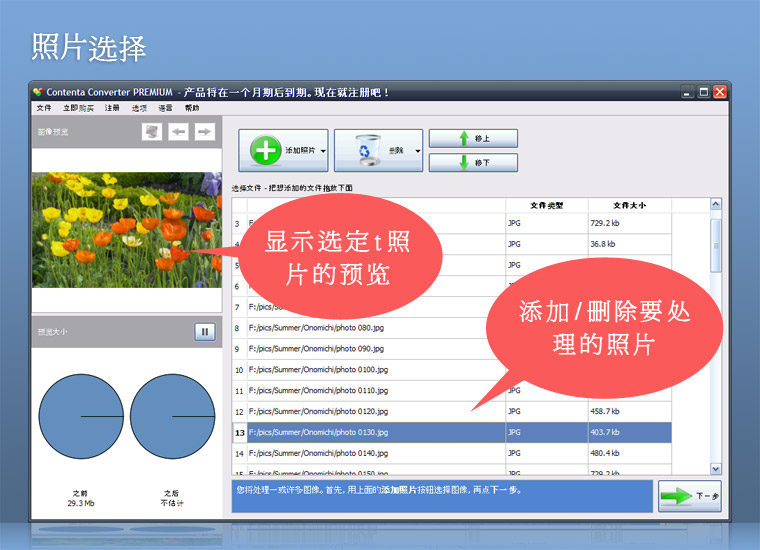Open the 立即购买 (Buy Now) menu
The image size is (760, 550).
pos(78,108)
